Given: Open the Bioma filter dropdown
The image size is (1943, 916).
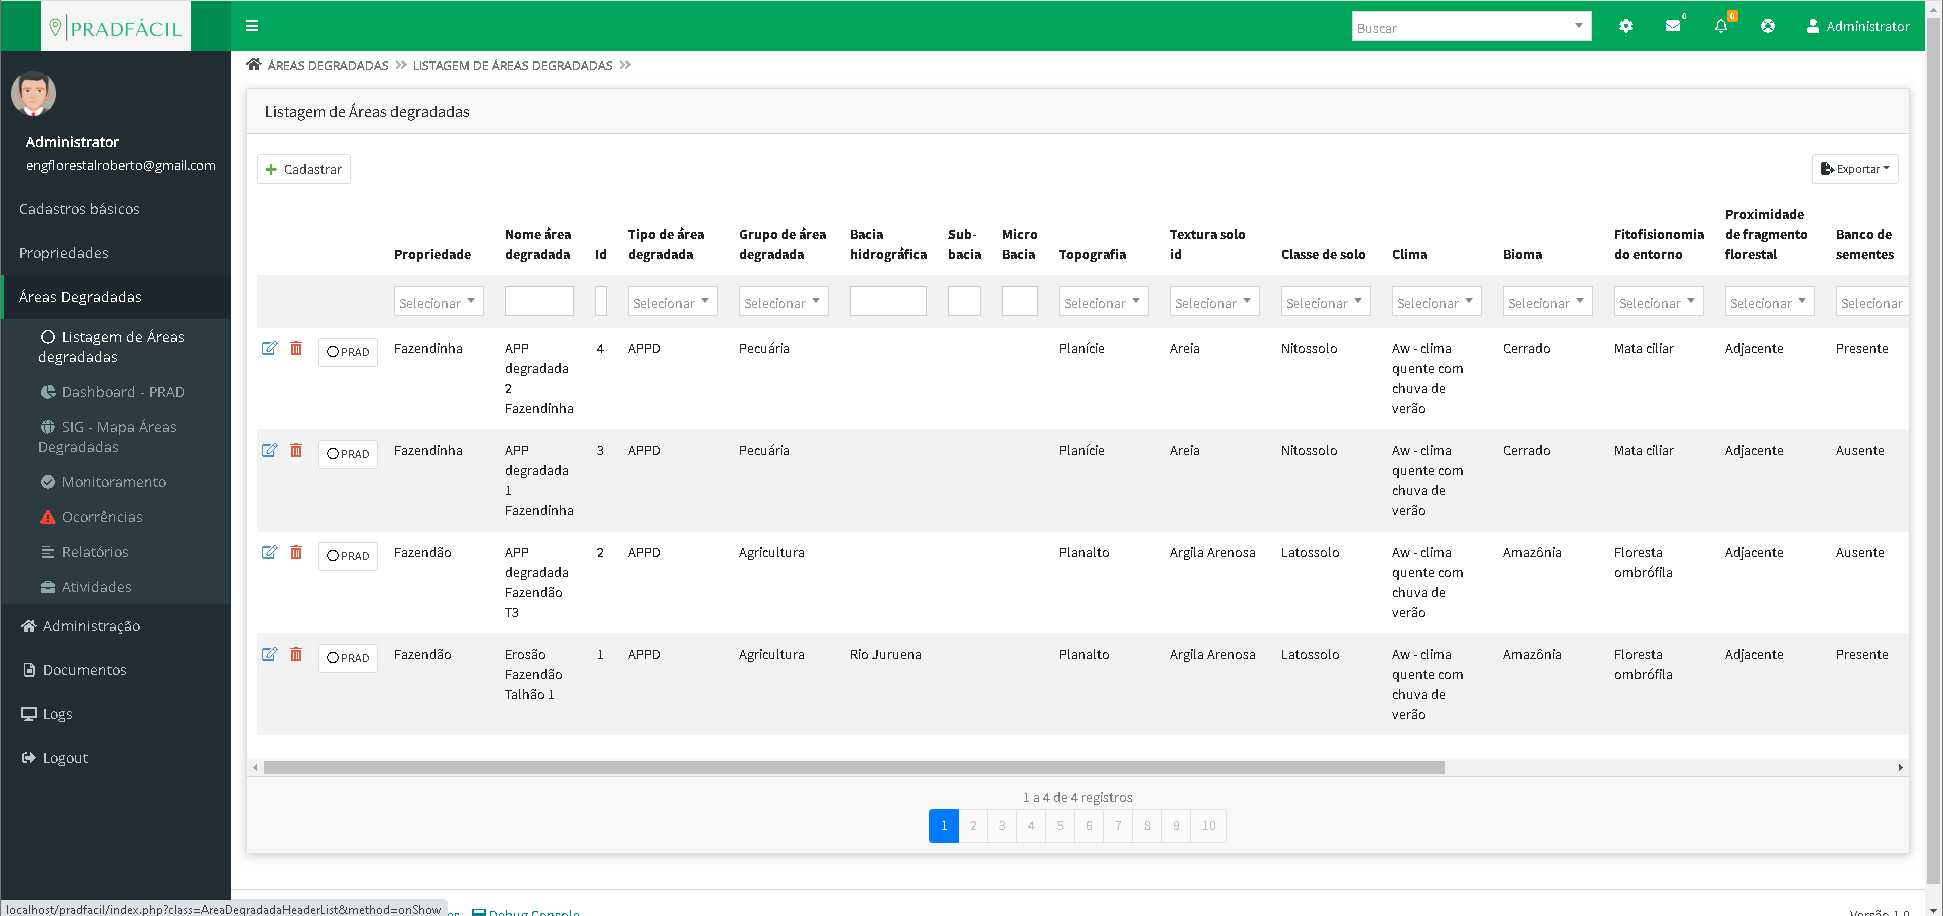Looking at the screenshot, I should [x=1547, y=302].
